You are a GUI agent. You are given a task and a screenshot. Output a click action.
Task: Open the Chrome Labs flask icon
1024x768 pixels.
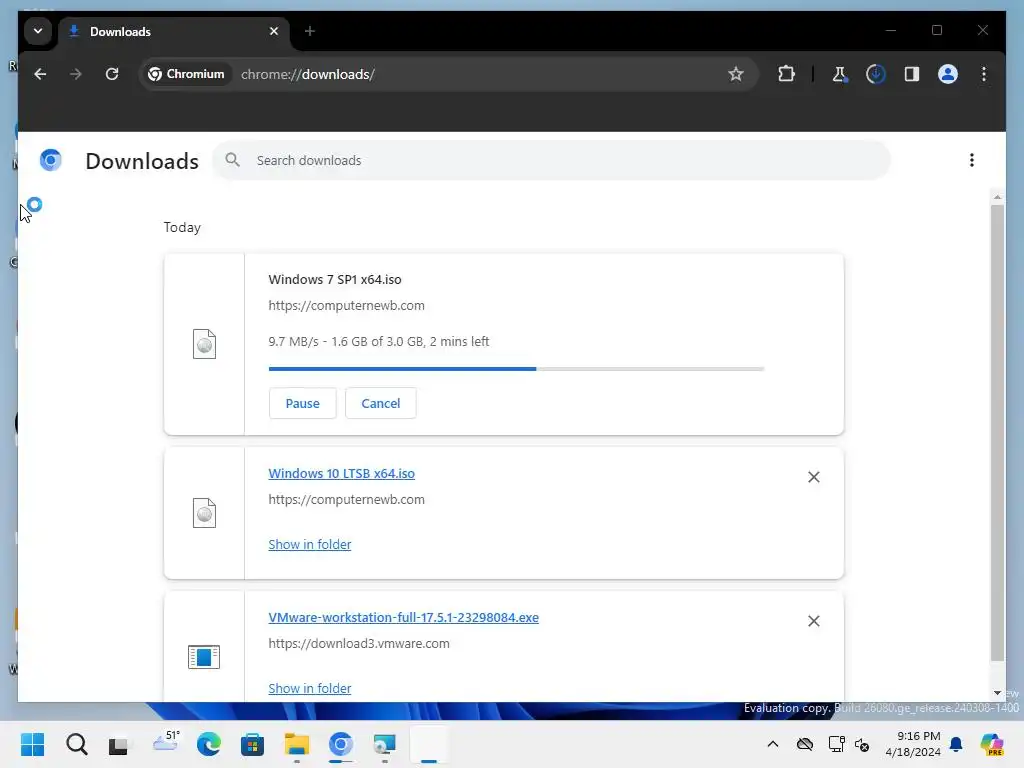(840, 74)
